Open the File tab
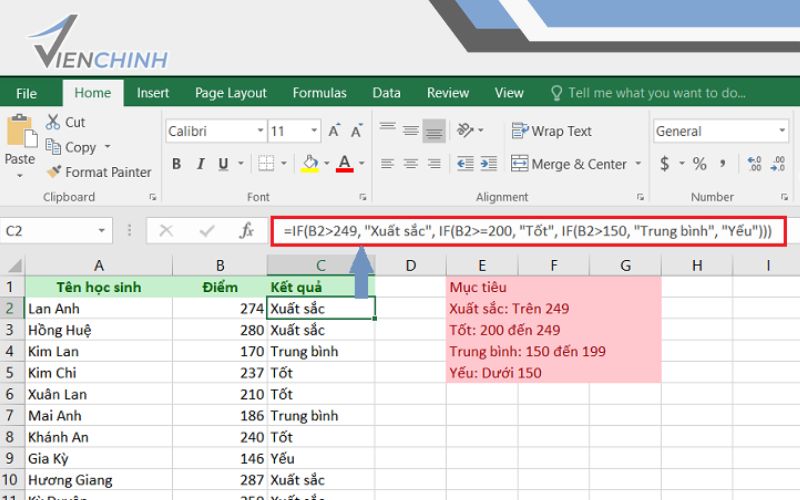The width and height of the screenshot is (800, 500). click(26, 93)
